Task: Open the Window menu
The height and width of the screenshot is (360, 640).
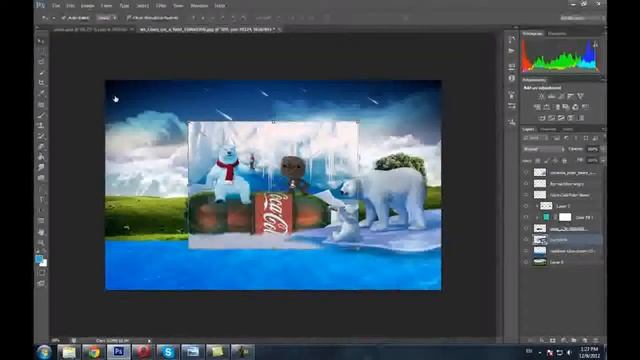Action: (199, 6)
